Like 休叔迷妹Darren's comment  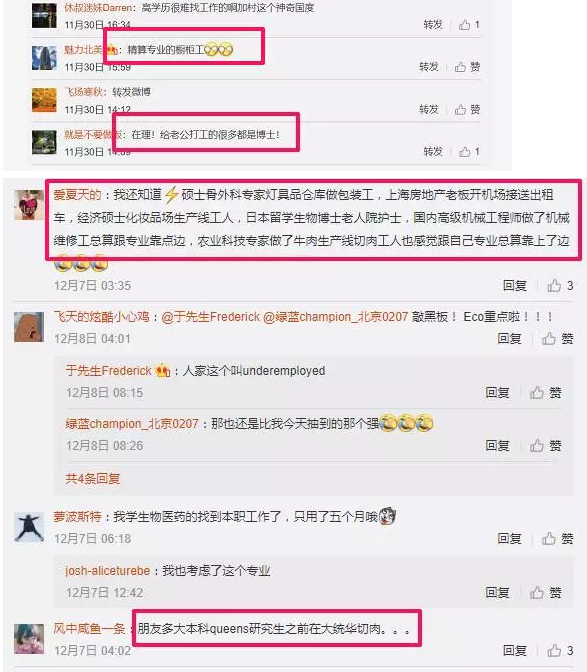point(470,24)
